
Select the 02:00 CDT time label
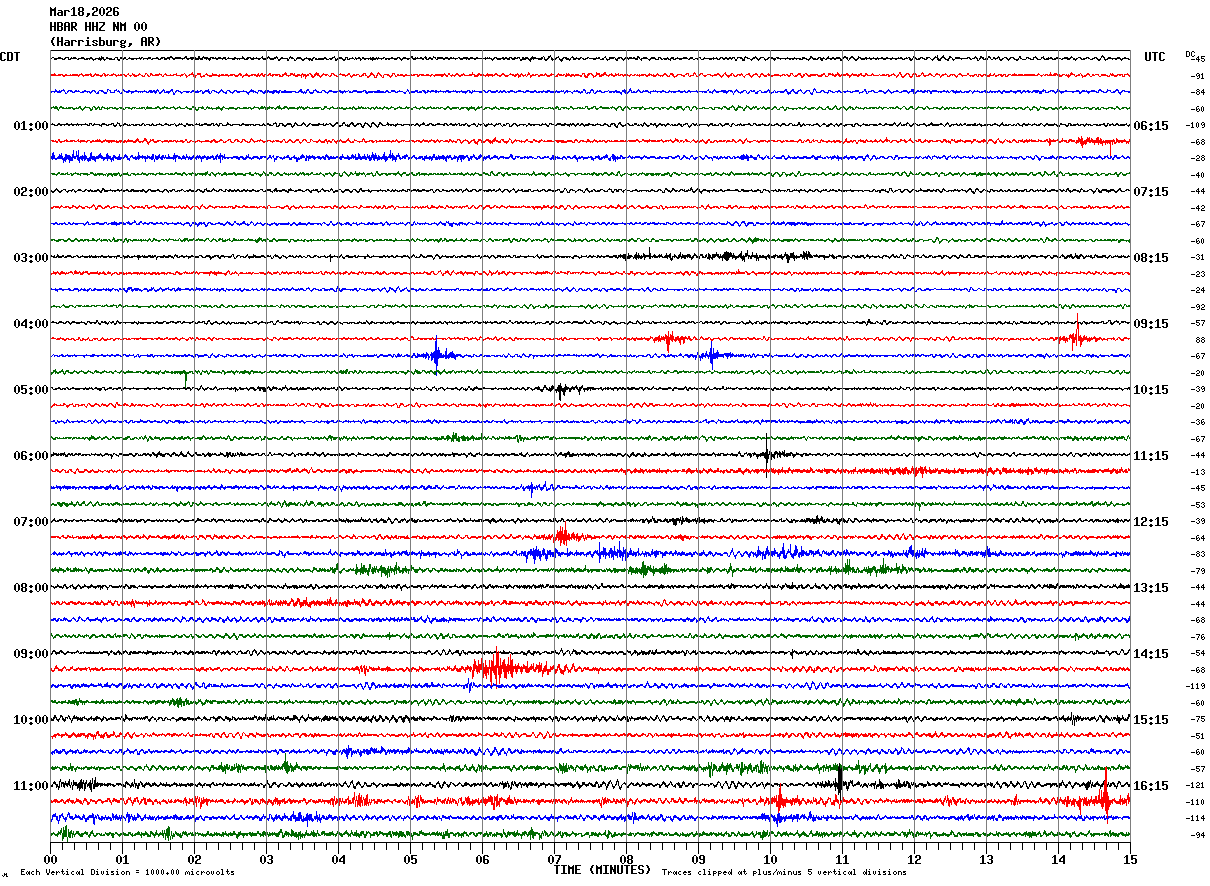(31, 192)
